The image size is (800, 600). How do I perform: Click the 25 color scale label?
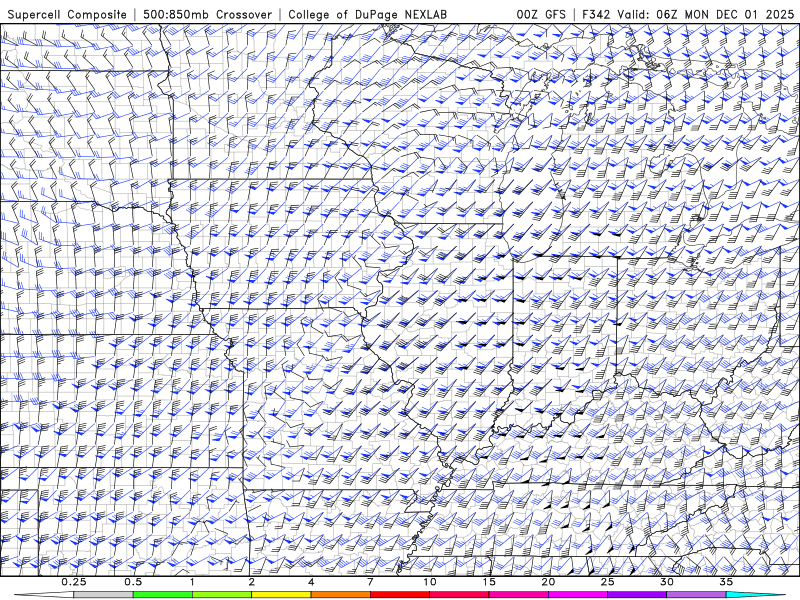coord(607,582)
